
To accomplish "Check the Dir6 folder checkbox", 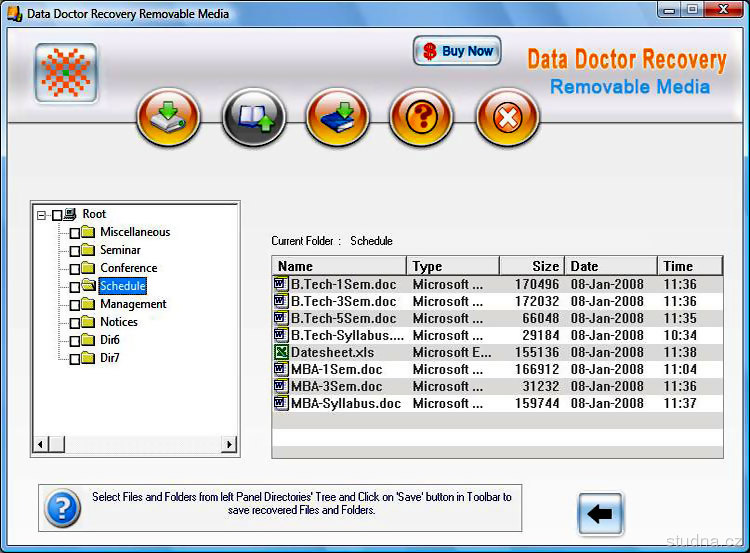I will coord(75,341).
